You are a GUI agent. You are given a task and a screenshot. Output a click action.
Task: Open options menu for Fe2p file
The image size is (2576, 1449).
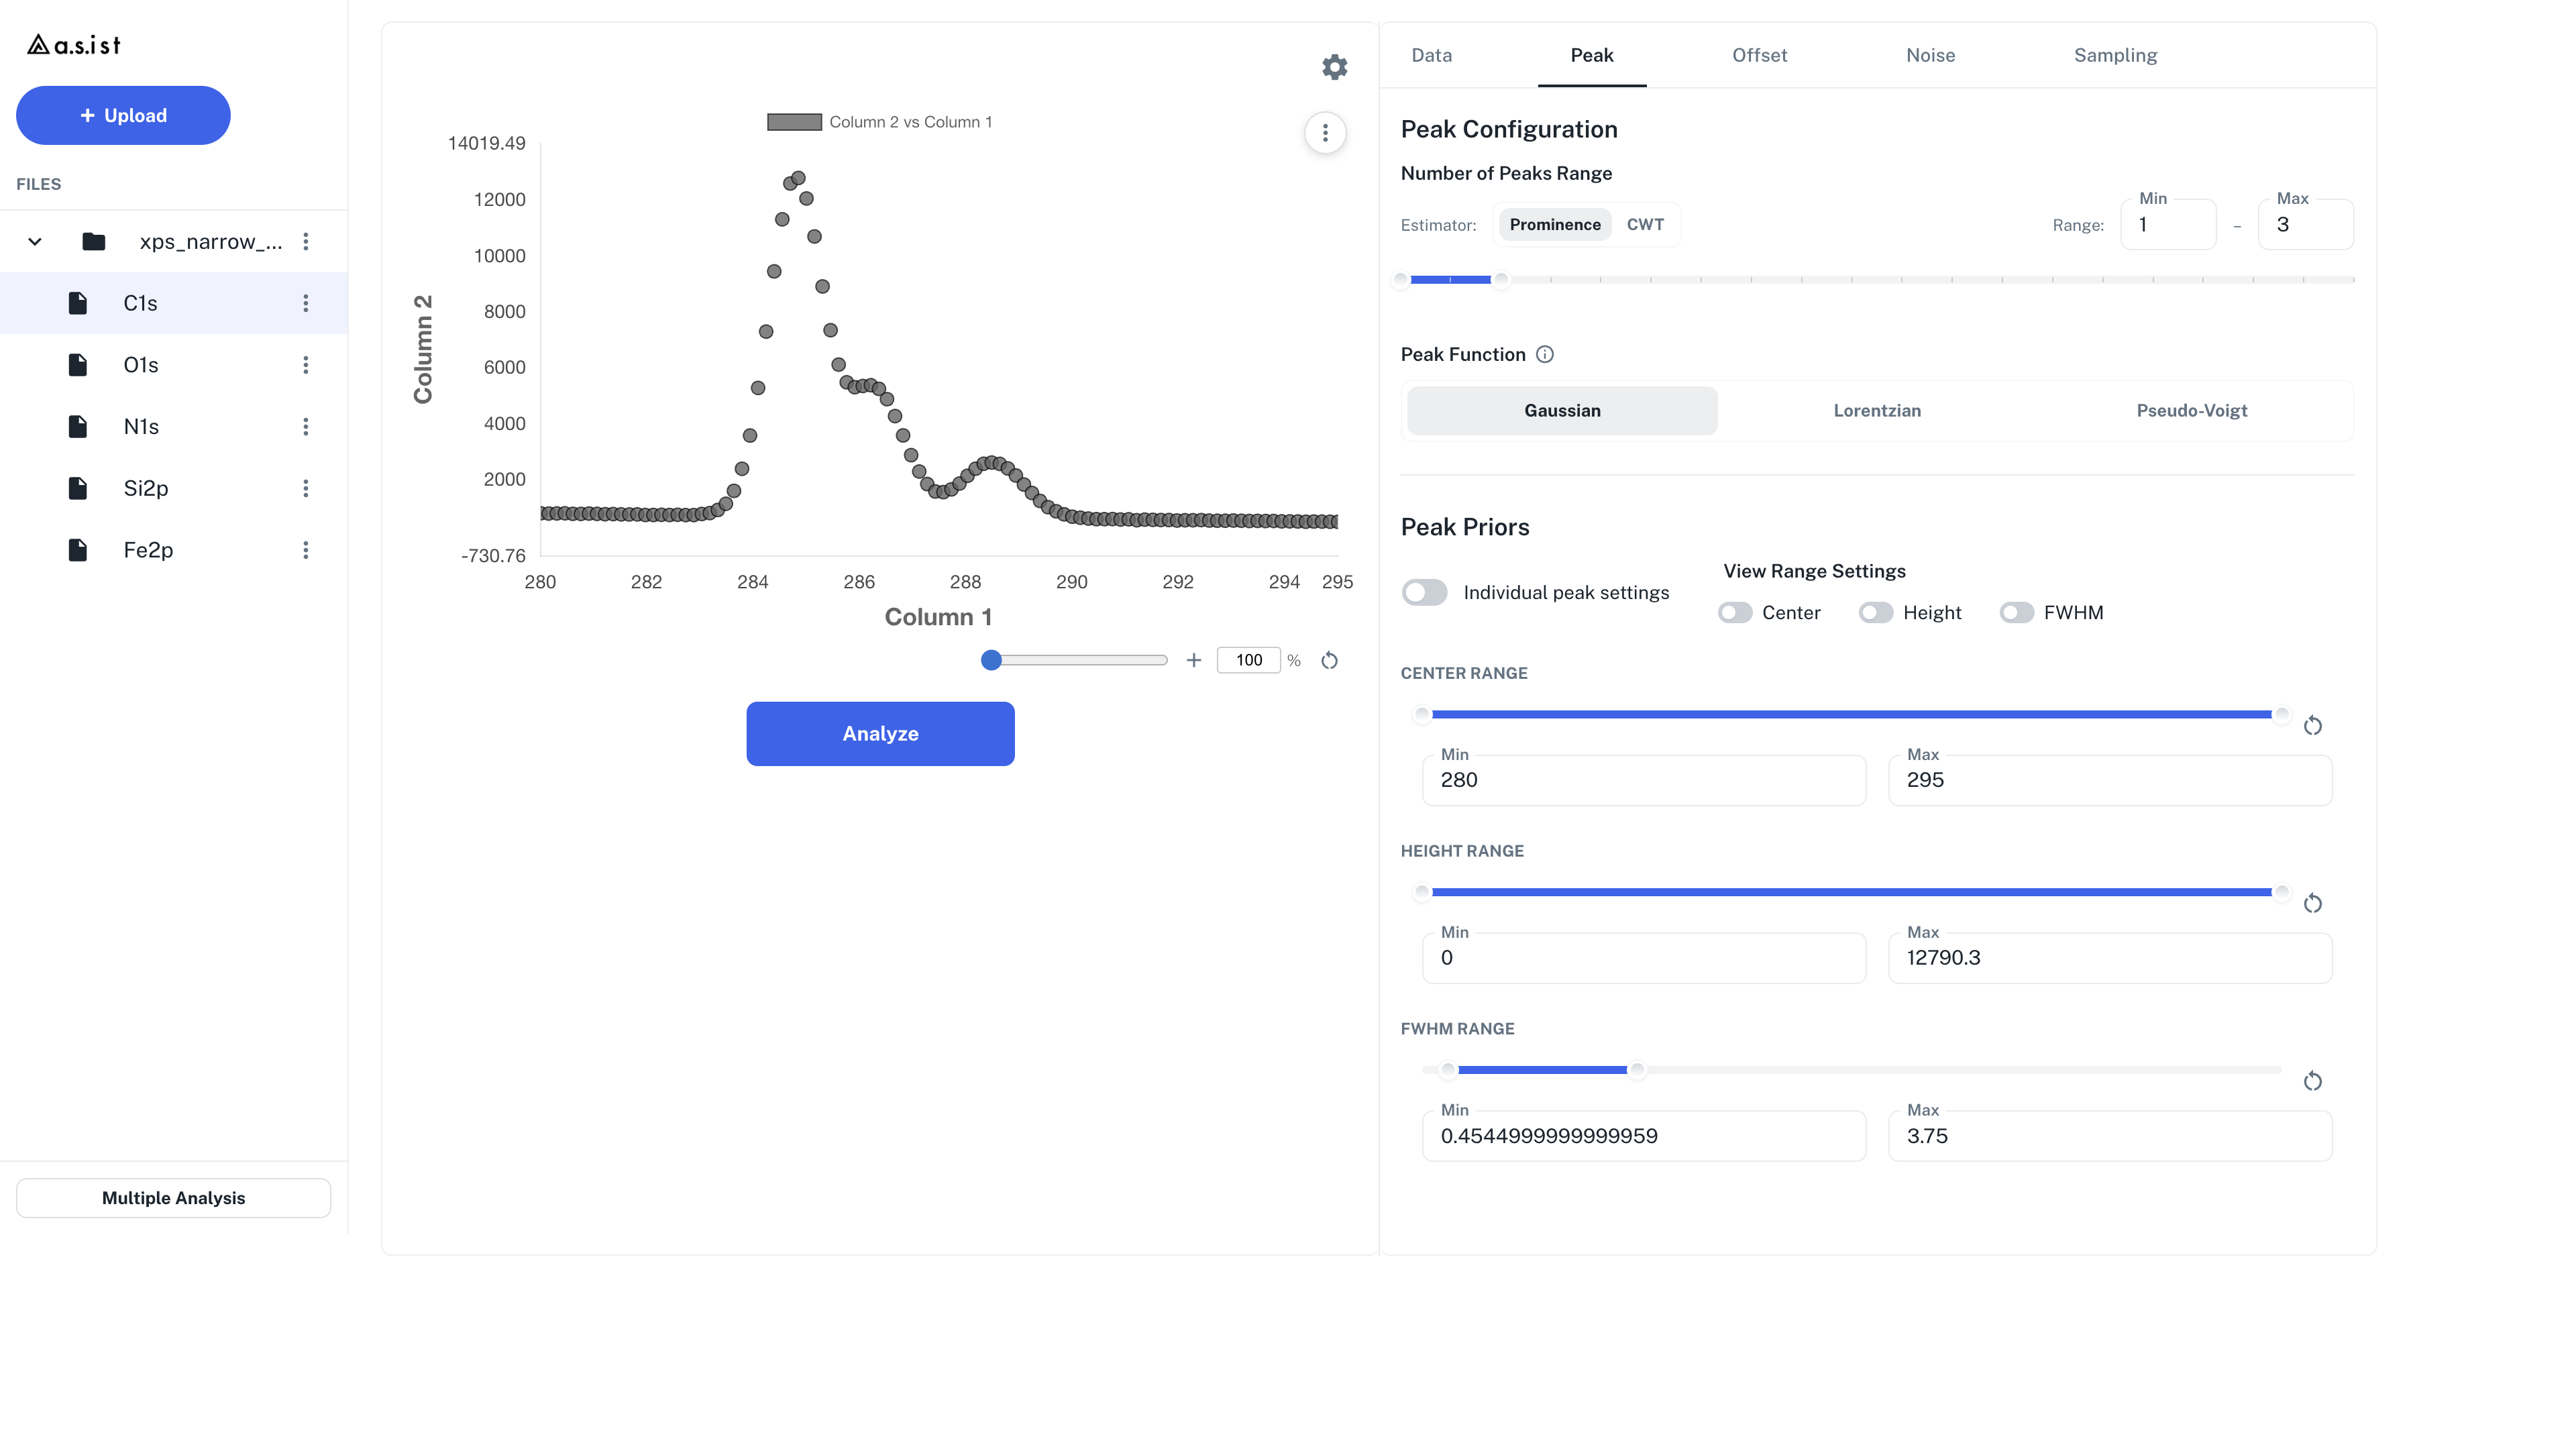pos(306,550)
